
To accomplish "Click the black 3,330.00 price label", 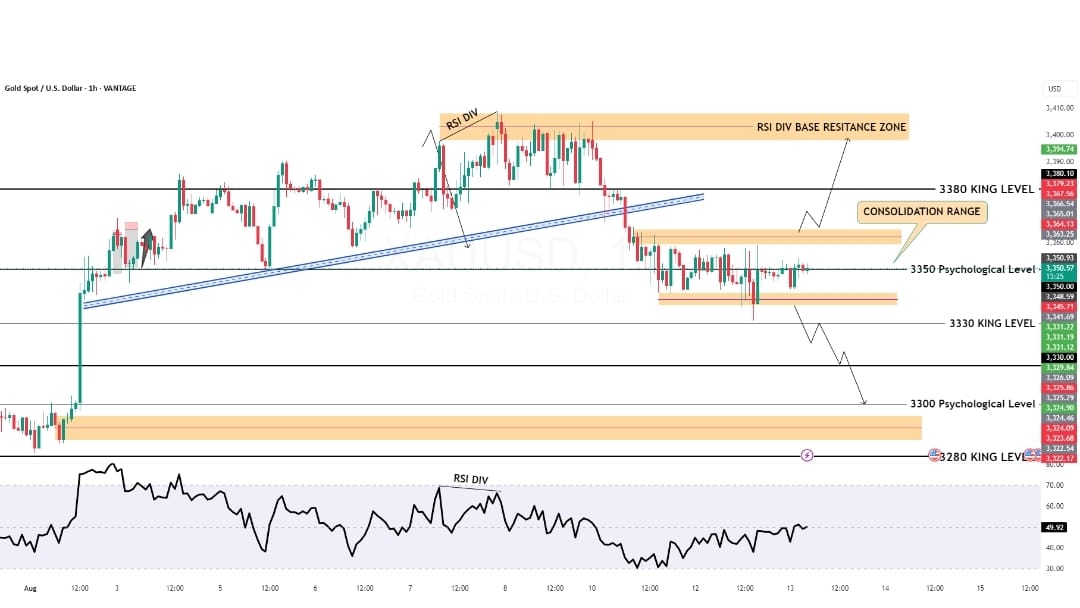I will click(1059, 358).
